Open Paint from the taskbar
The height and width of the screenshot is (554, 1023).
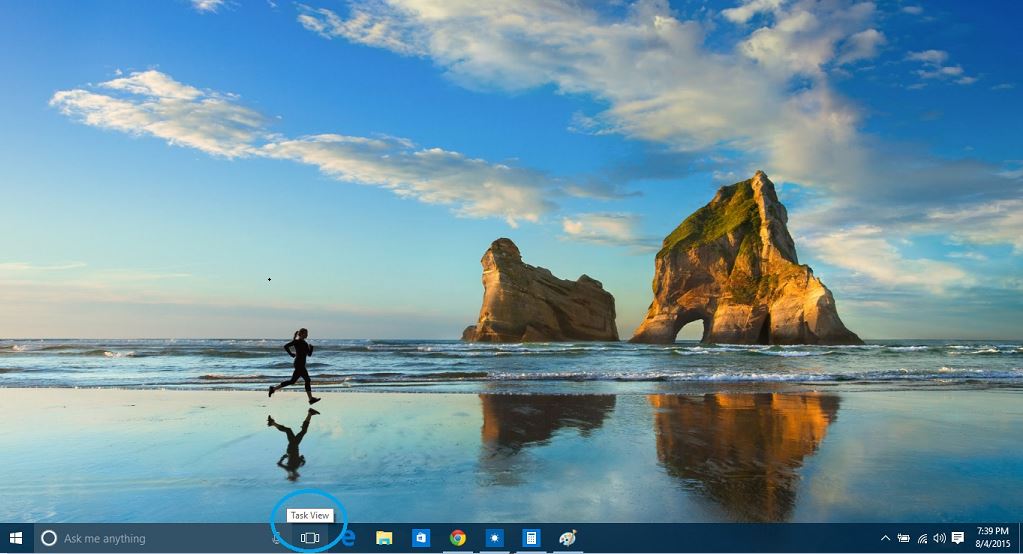coord(567,538)
